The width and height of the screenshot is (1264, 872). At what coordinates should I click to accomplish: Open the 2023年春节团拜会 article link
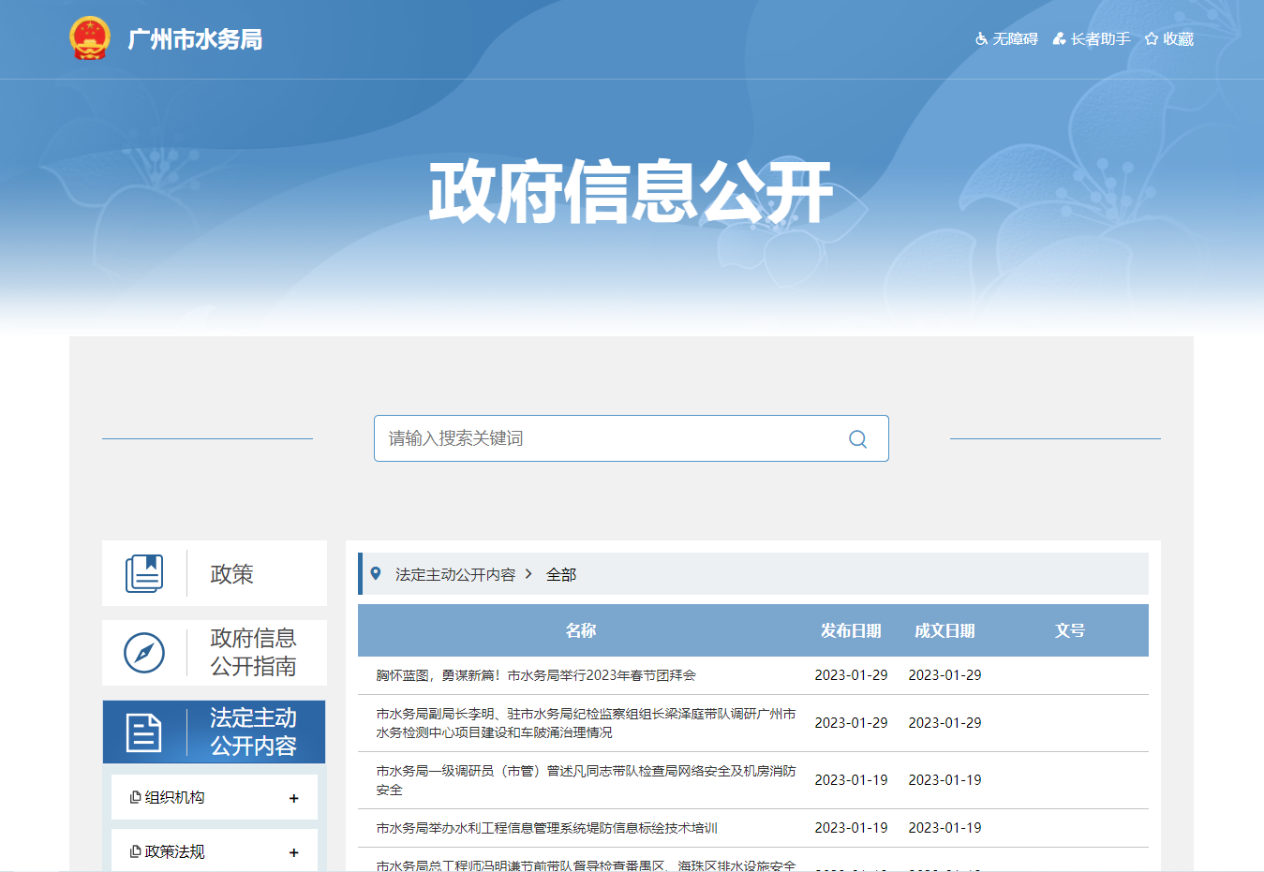(536, 676)
